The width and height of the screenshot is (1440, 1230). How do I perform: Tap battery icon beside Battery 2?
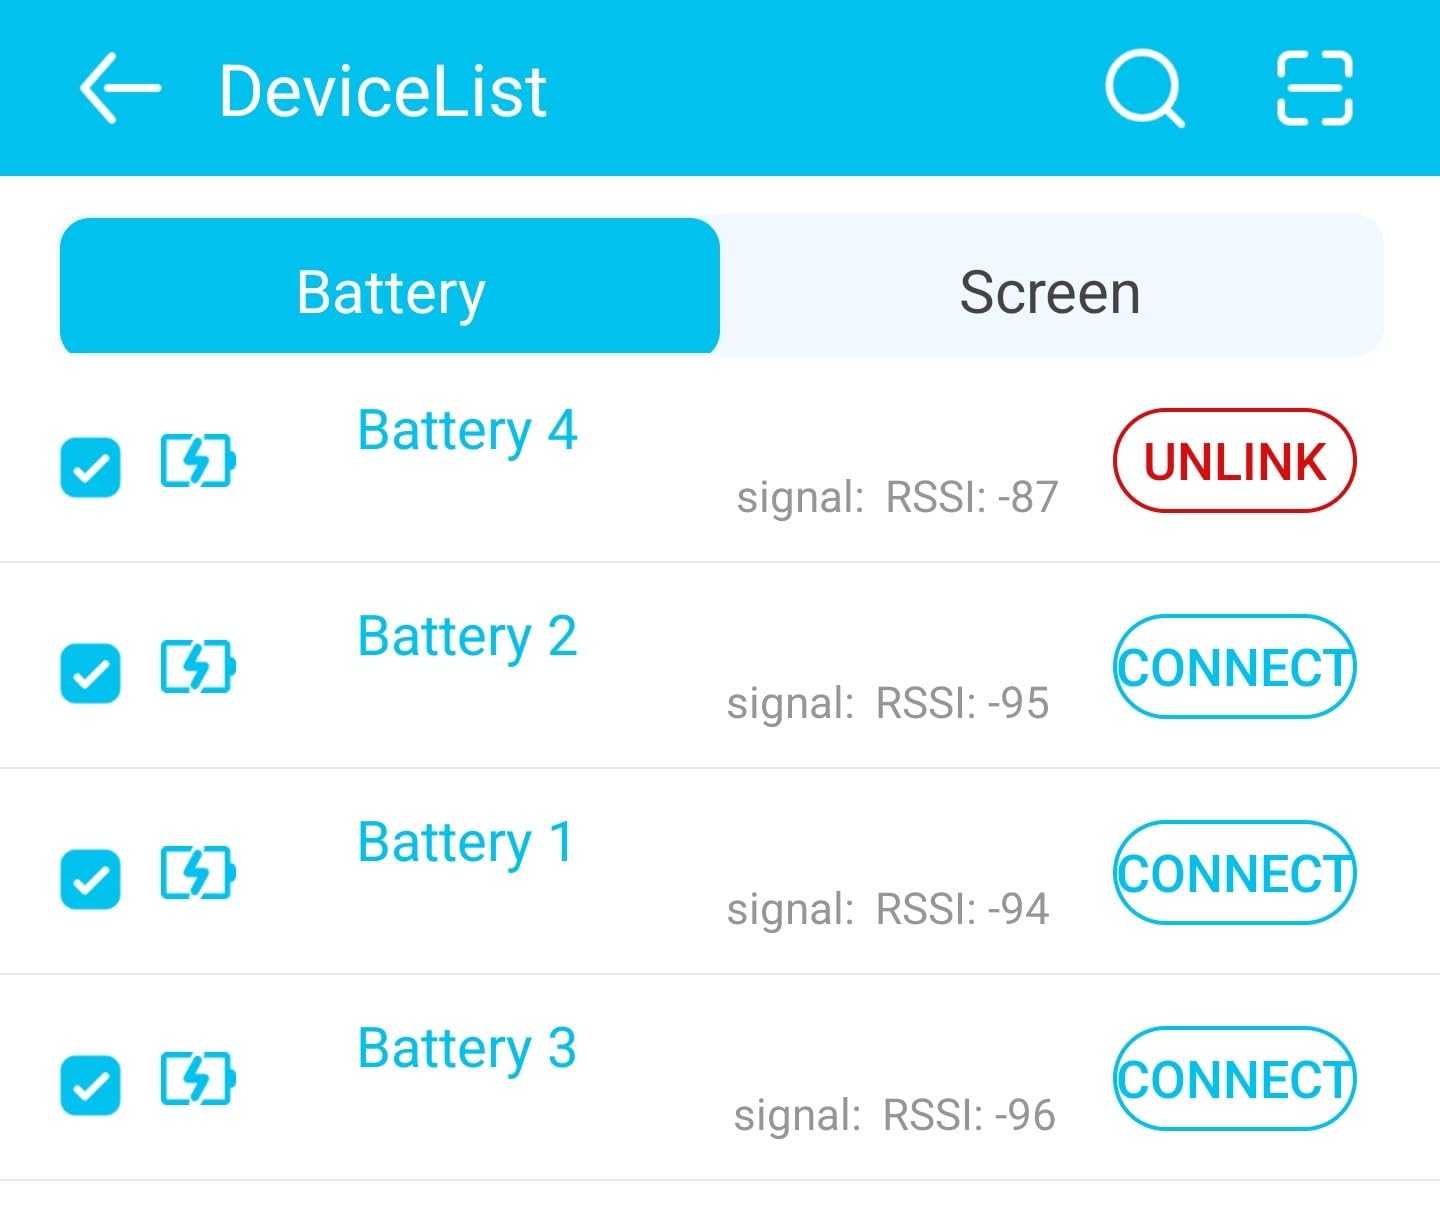click(x=198, y=668)
